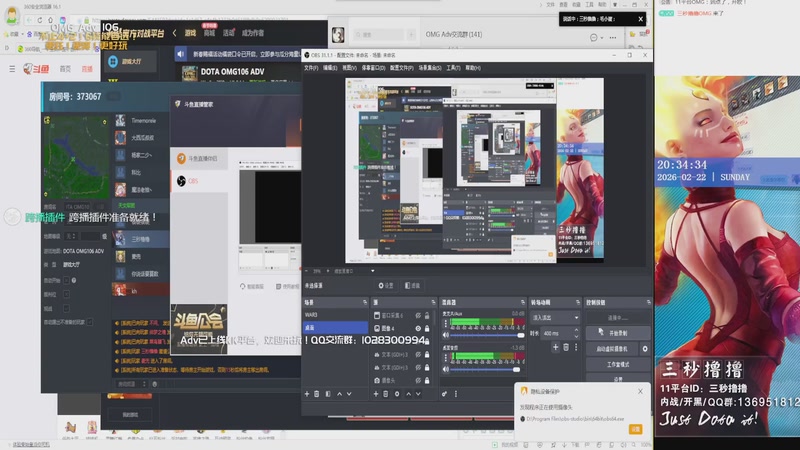Open source properties button above docks
Viewport: 800px width, 450px height.
coord(386,286)
